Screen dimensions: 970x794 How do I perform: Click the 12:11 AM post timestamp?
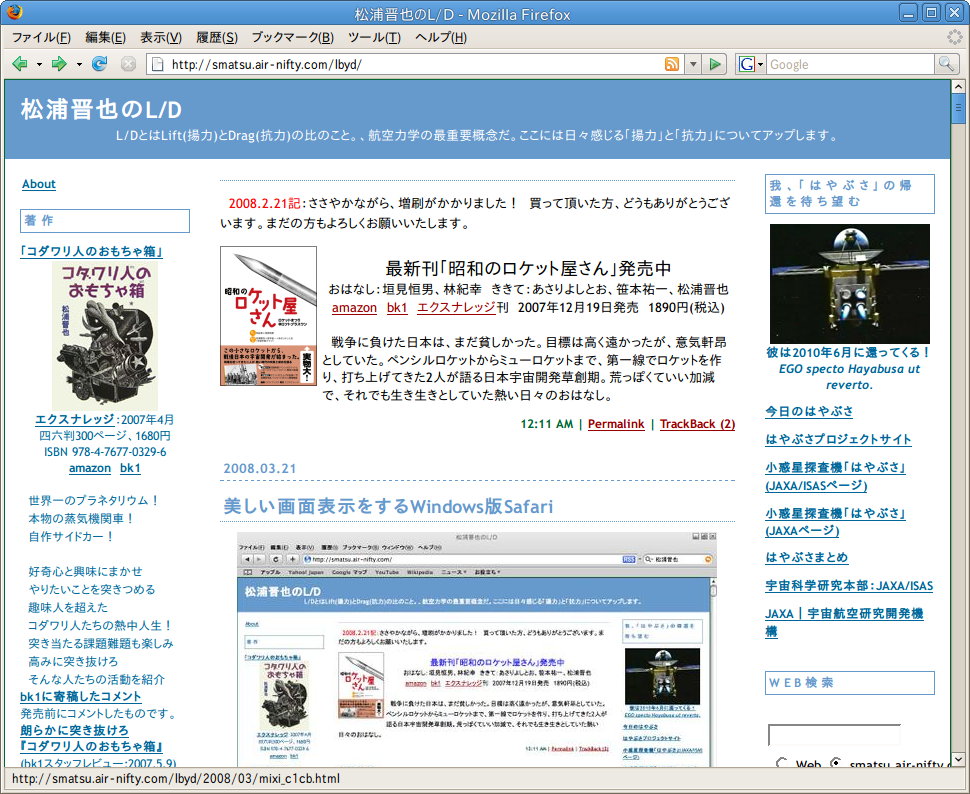547,424
